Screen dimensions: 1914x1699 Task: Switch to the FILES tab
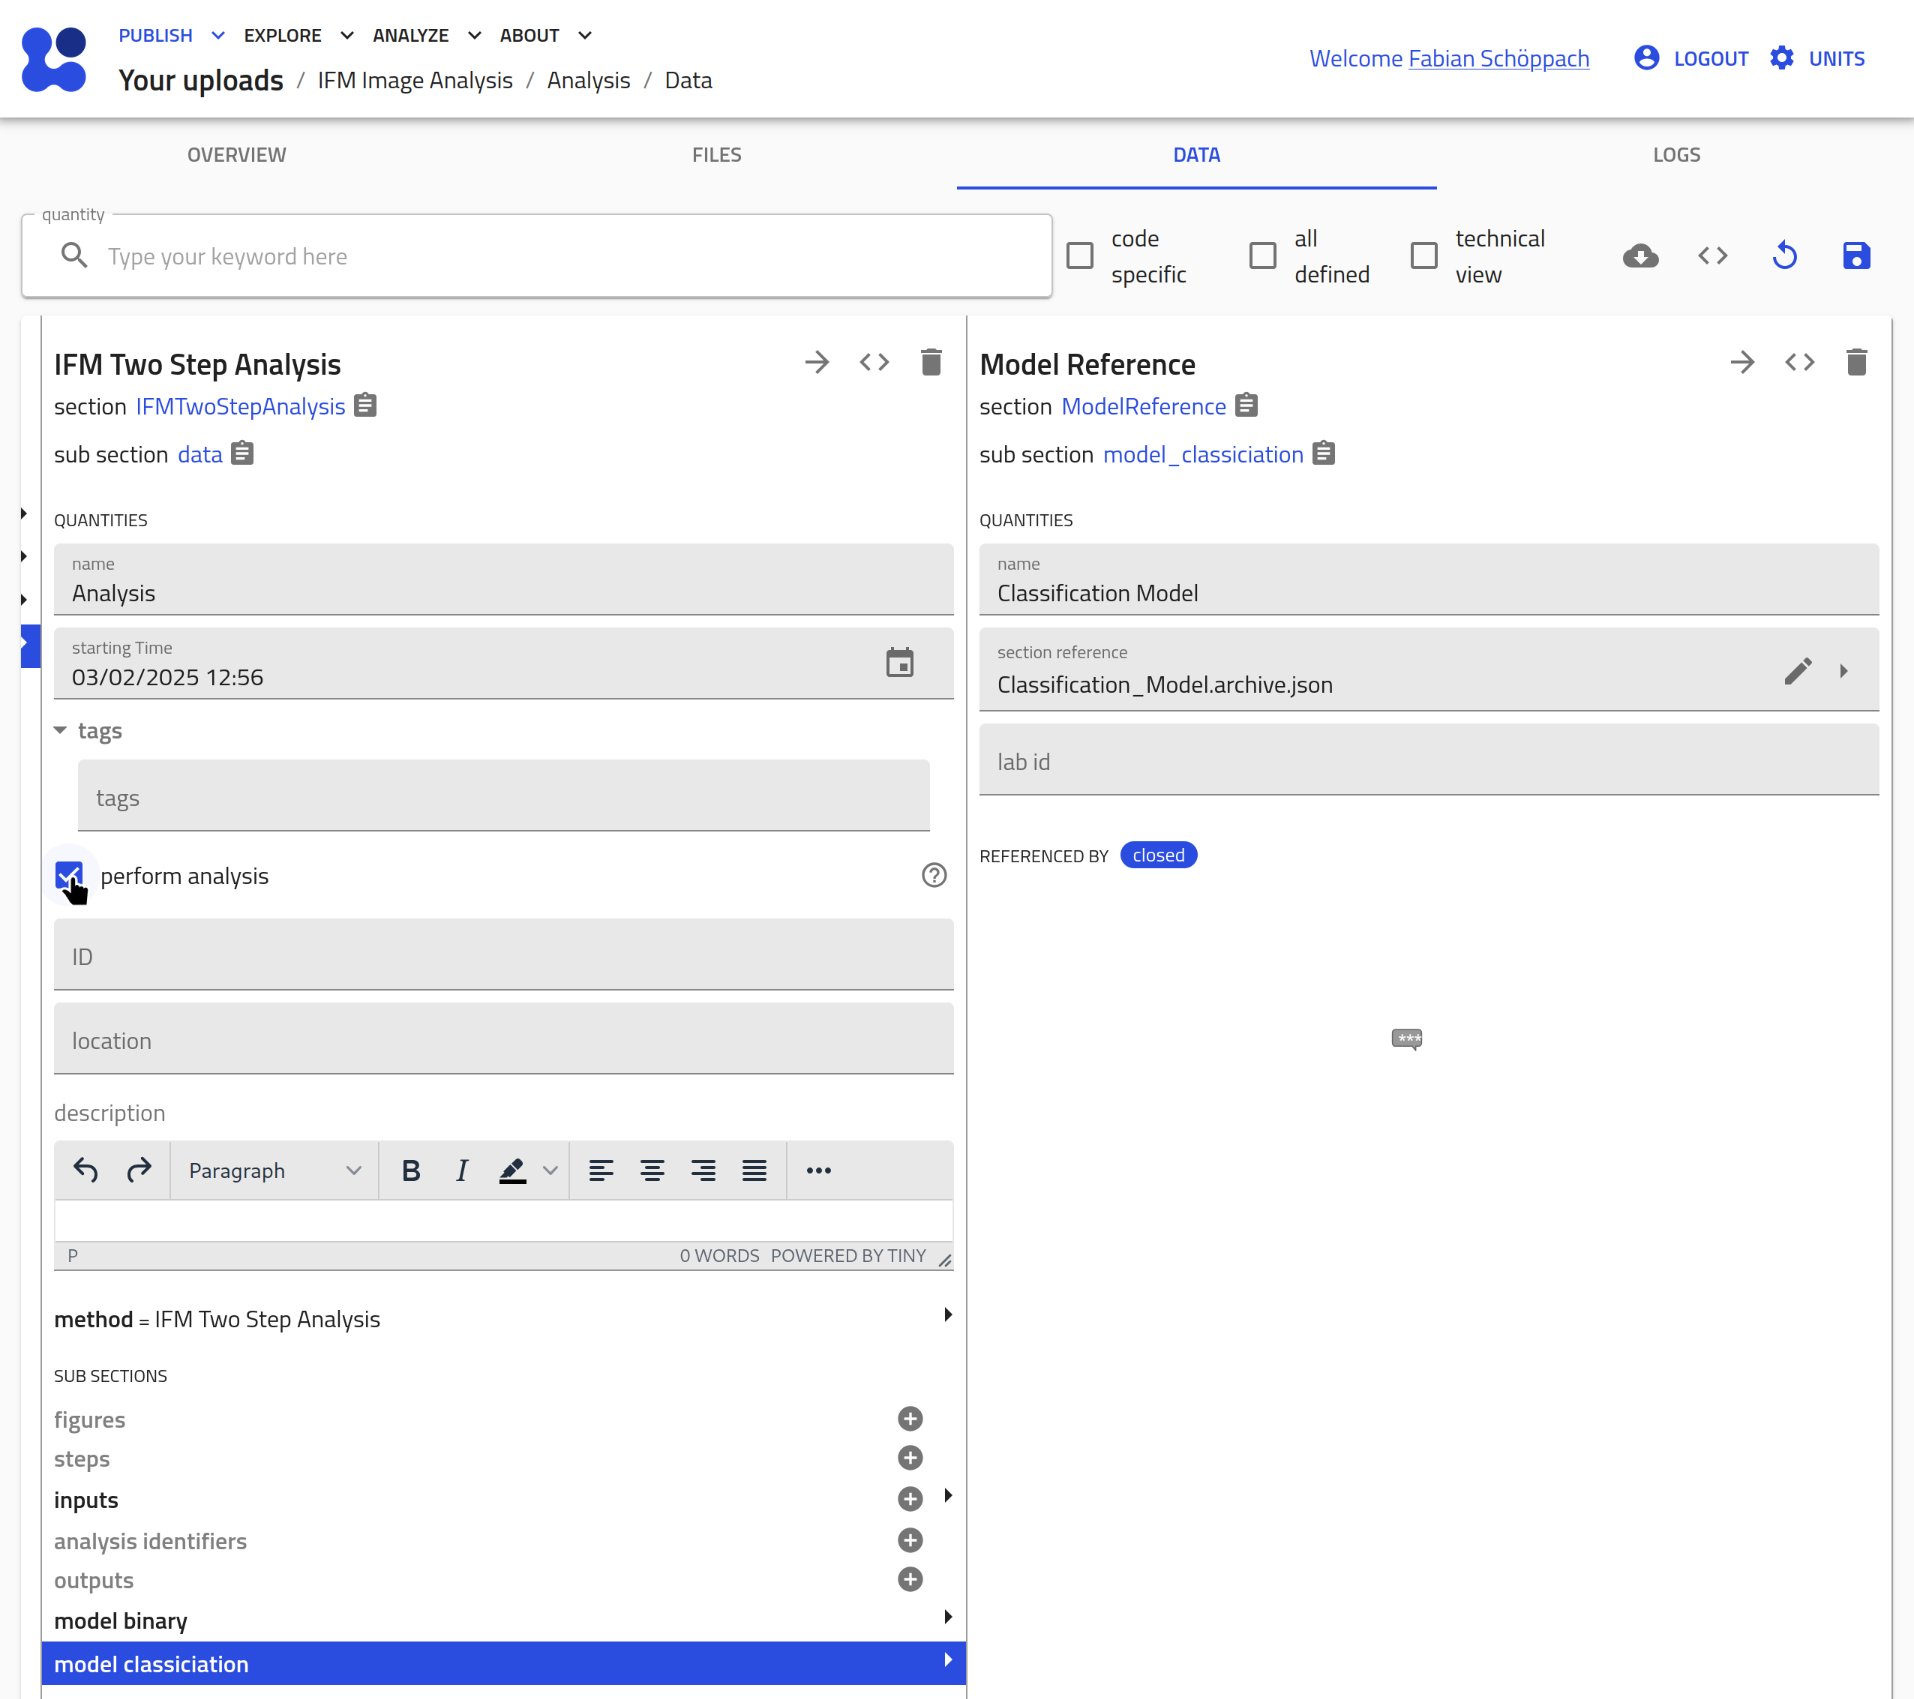716,155
